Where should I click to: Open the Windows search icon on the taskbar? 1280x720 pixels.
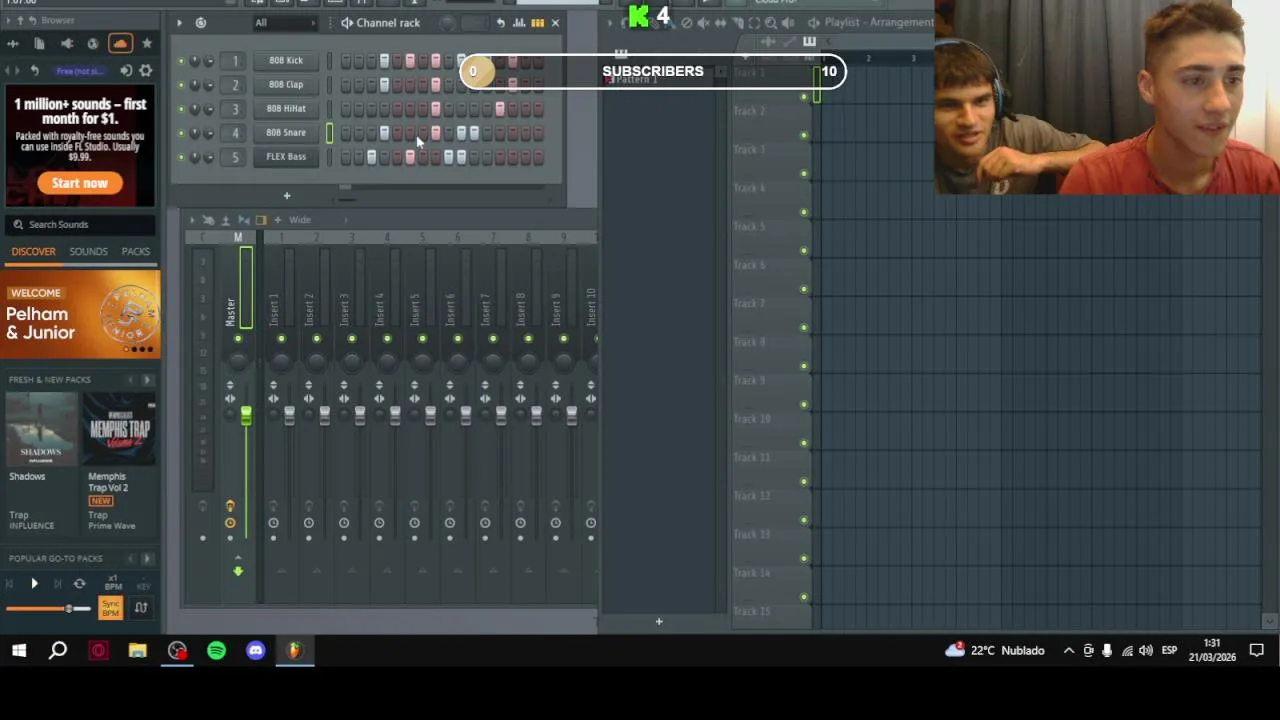(x=58, y=651)
